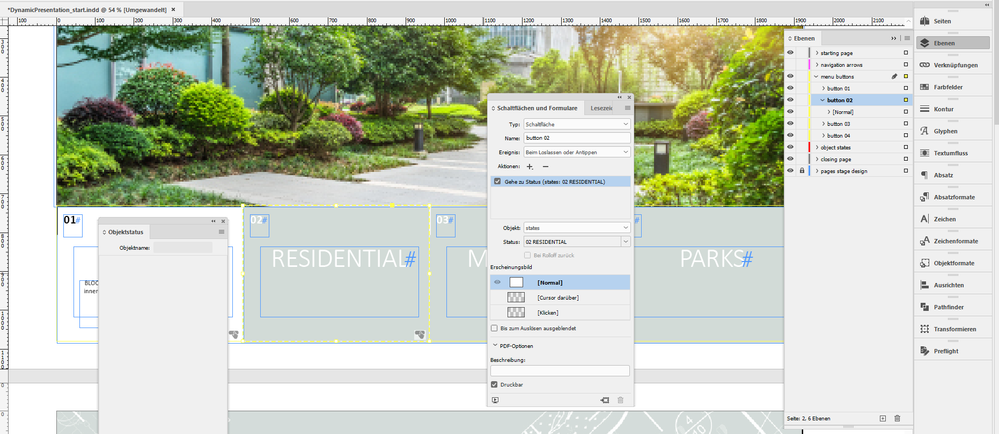This screenshot has height=434, width=999.
Task: Toggle visibility of starting page layer
Action: pos(790,53)
